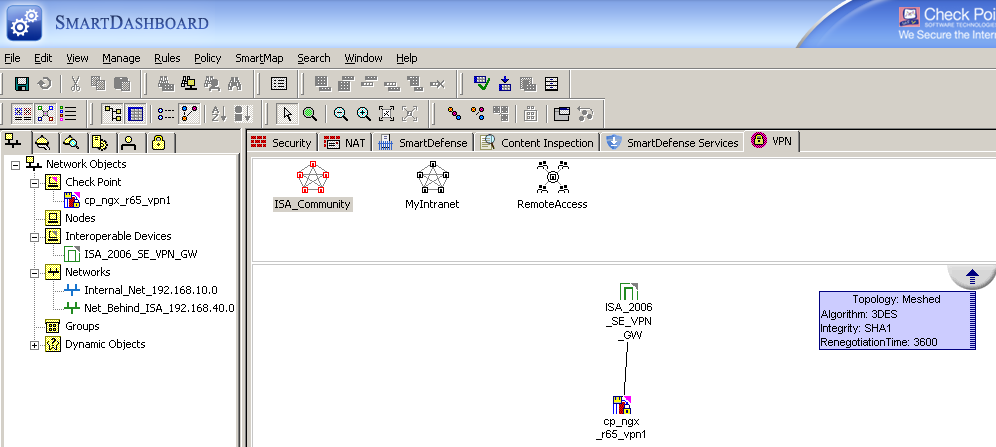Select Internal_Net_192.168.10.0 network

click(151, 290)
